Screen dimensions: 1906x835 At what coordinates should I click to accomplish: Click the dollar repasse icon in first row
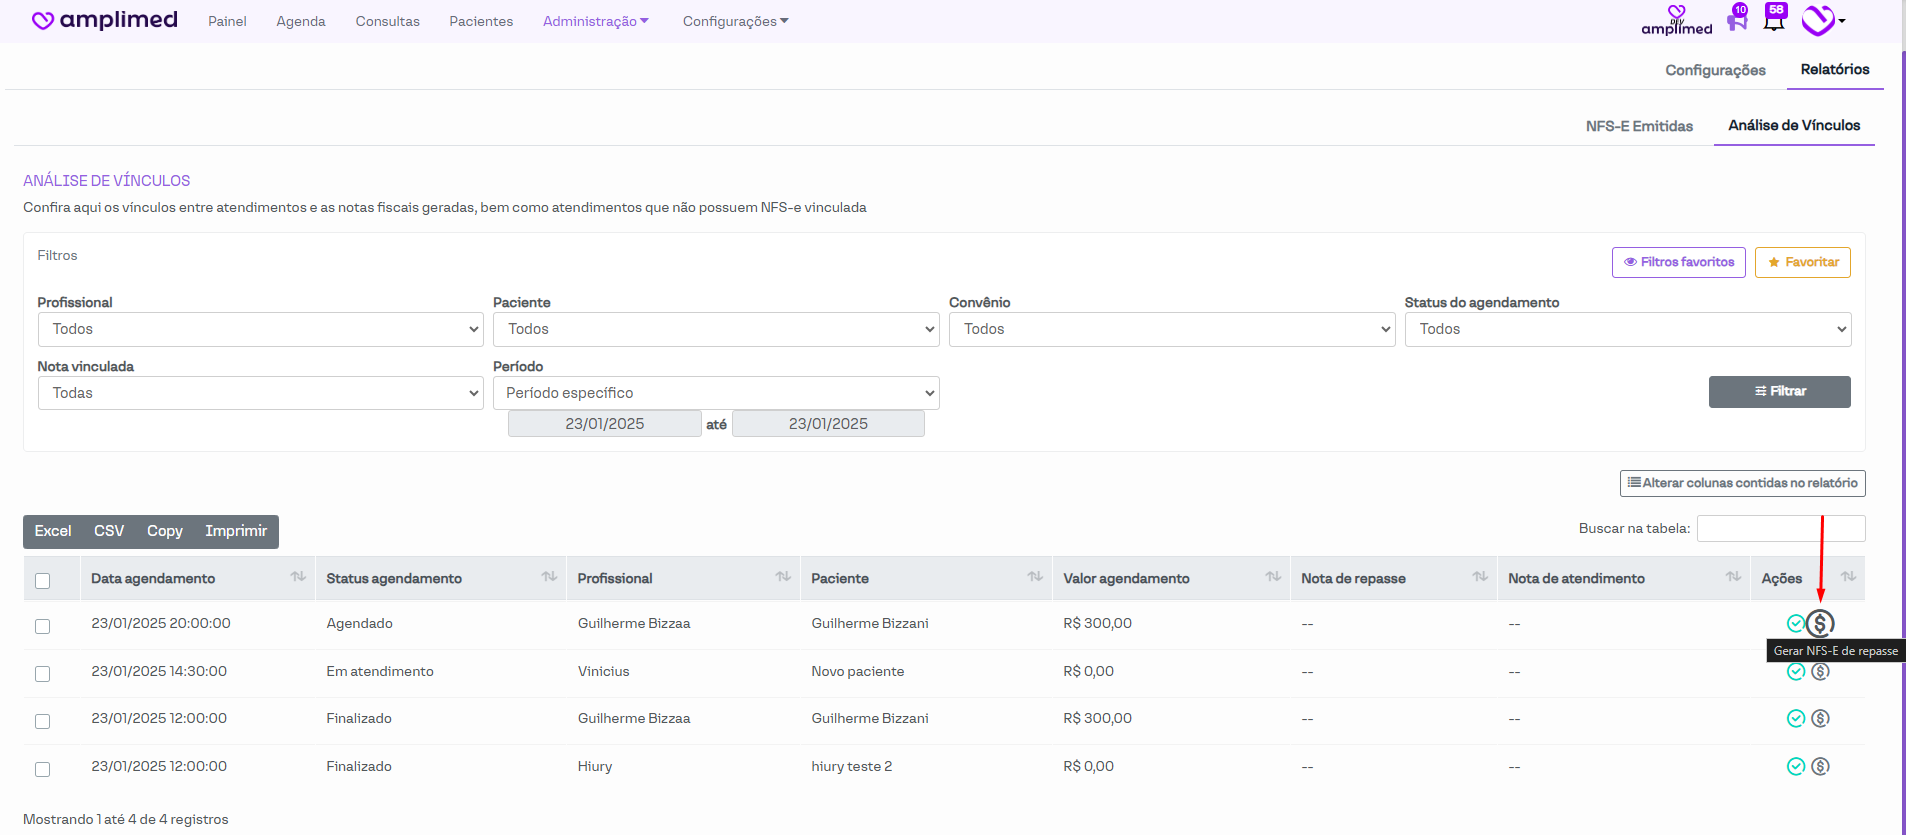point(1820,624)
